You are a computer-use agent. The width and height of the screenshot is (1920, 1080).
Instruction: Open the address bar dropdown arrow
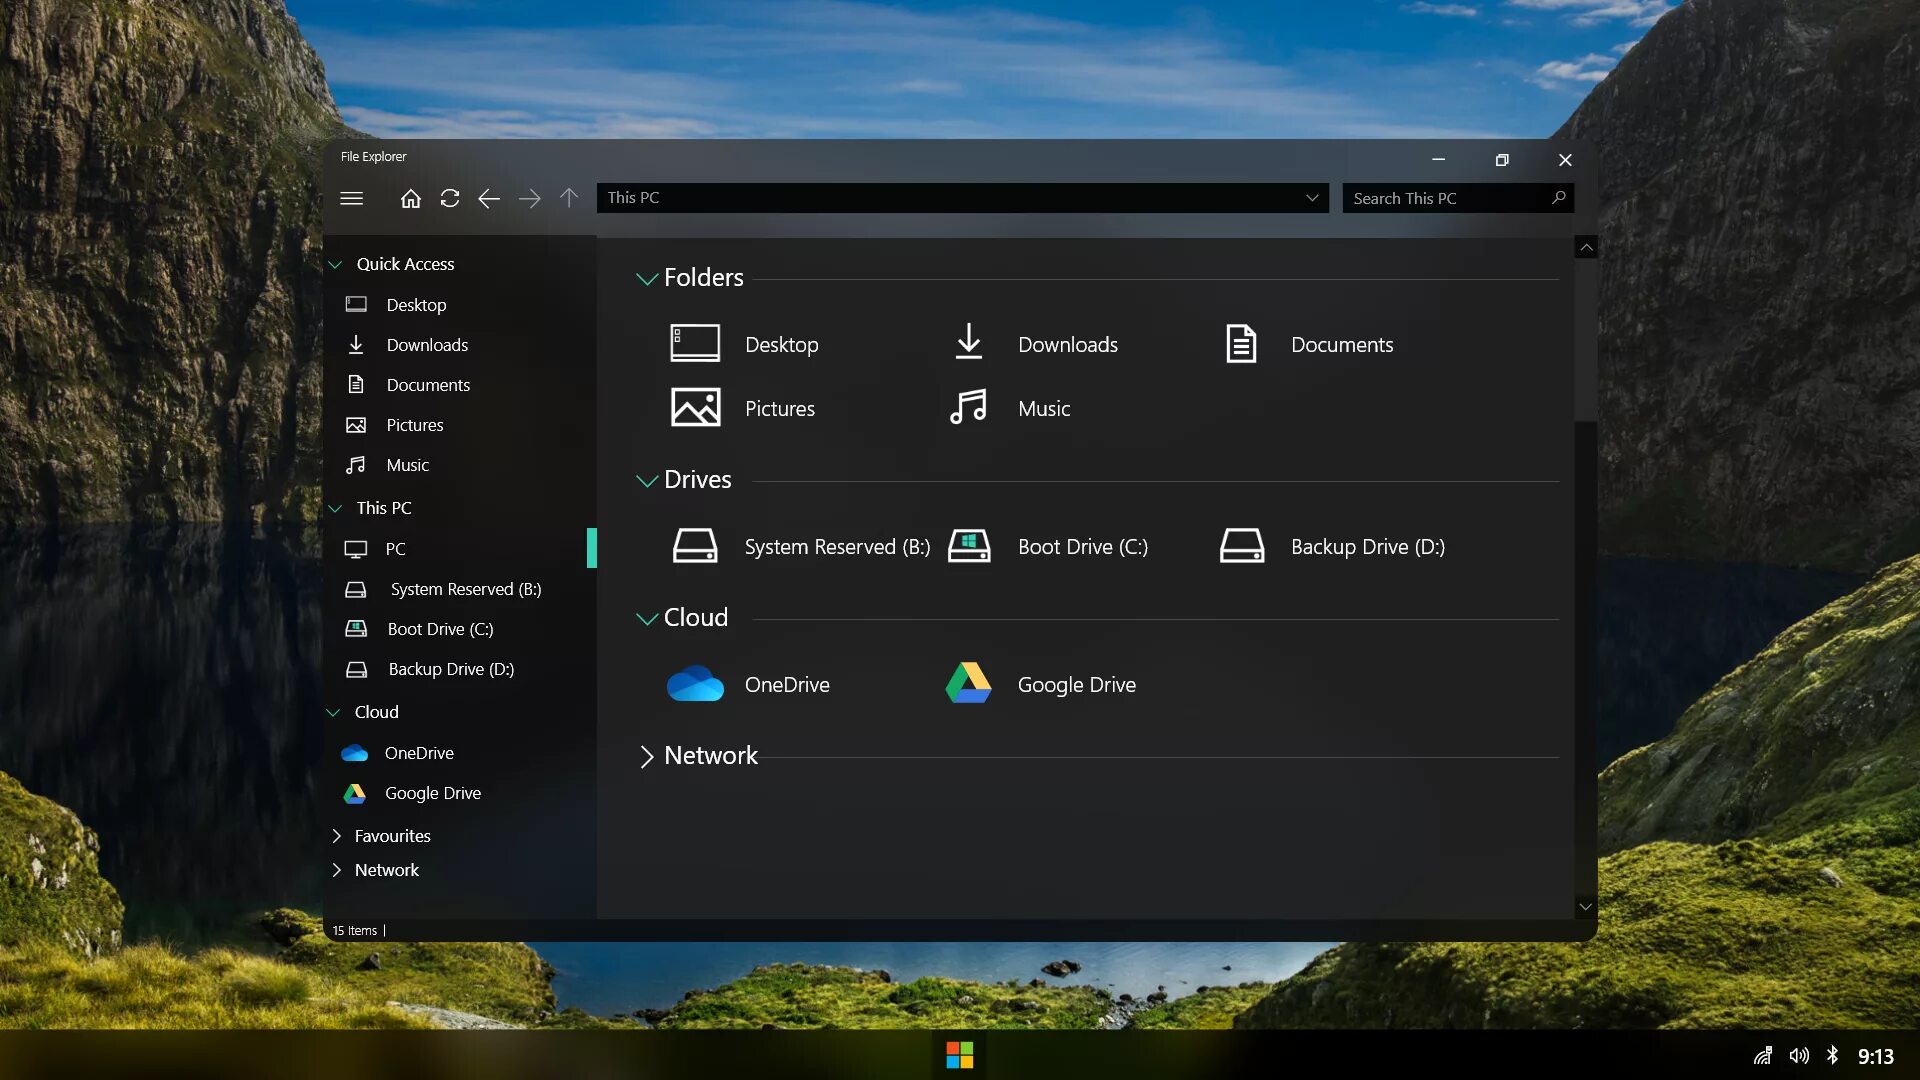pyautogui.click(x=1312, y=198)
